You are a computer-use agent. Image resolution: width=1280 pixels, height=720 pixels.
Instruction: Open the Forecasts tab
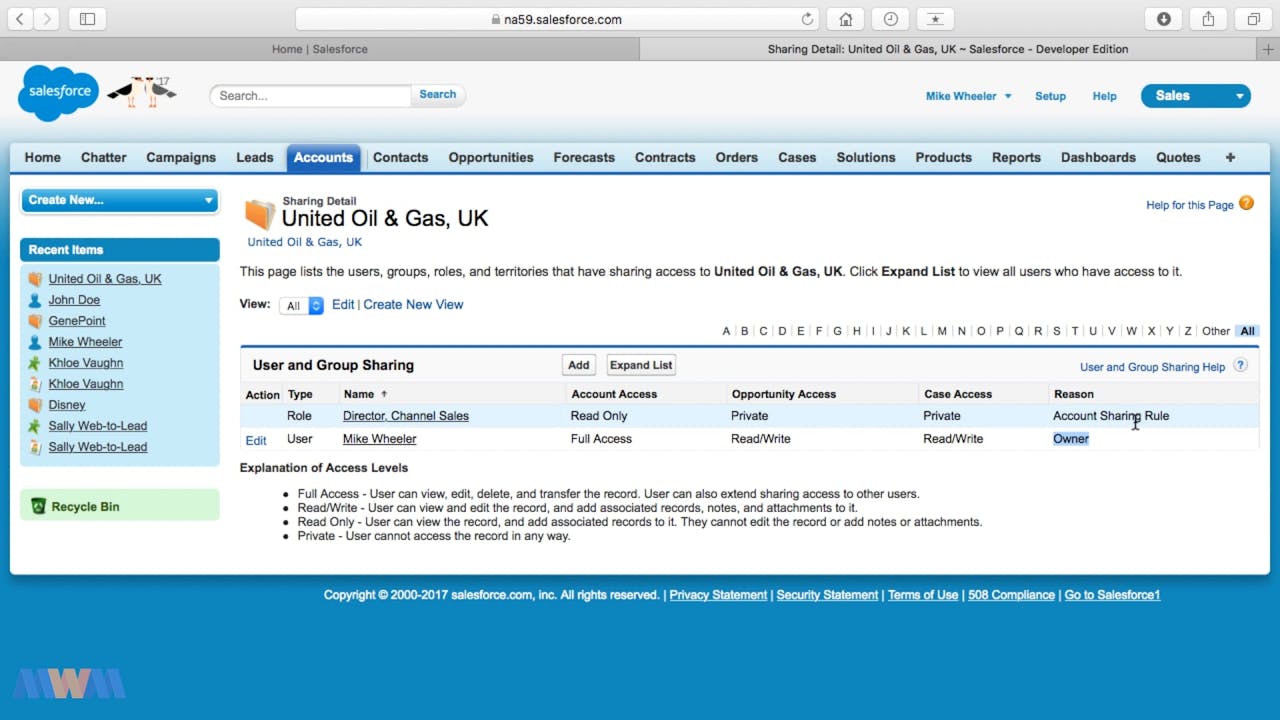click(x=584, y=157)
